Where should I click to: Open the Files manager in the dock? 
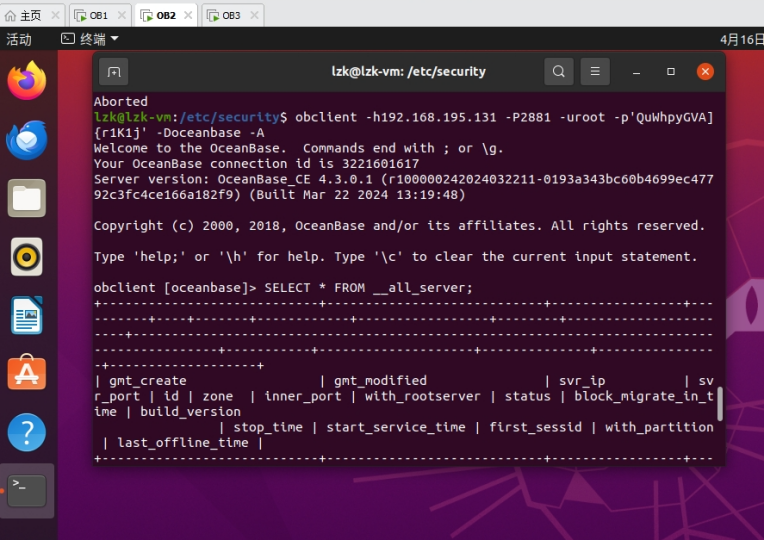pyautogui.click(x=27, y=198)
